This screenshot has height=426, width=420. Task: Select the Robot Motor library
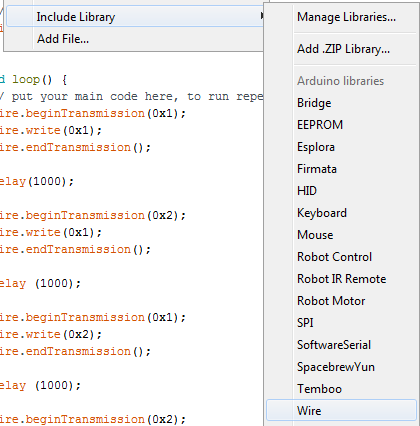[342, 301]
